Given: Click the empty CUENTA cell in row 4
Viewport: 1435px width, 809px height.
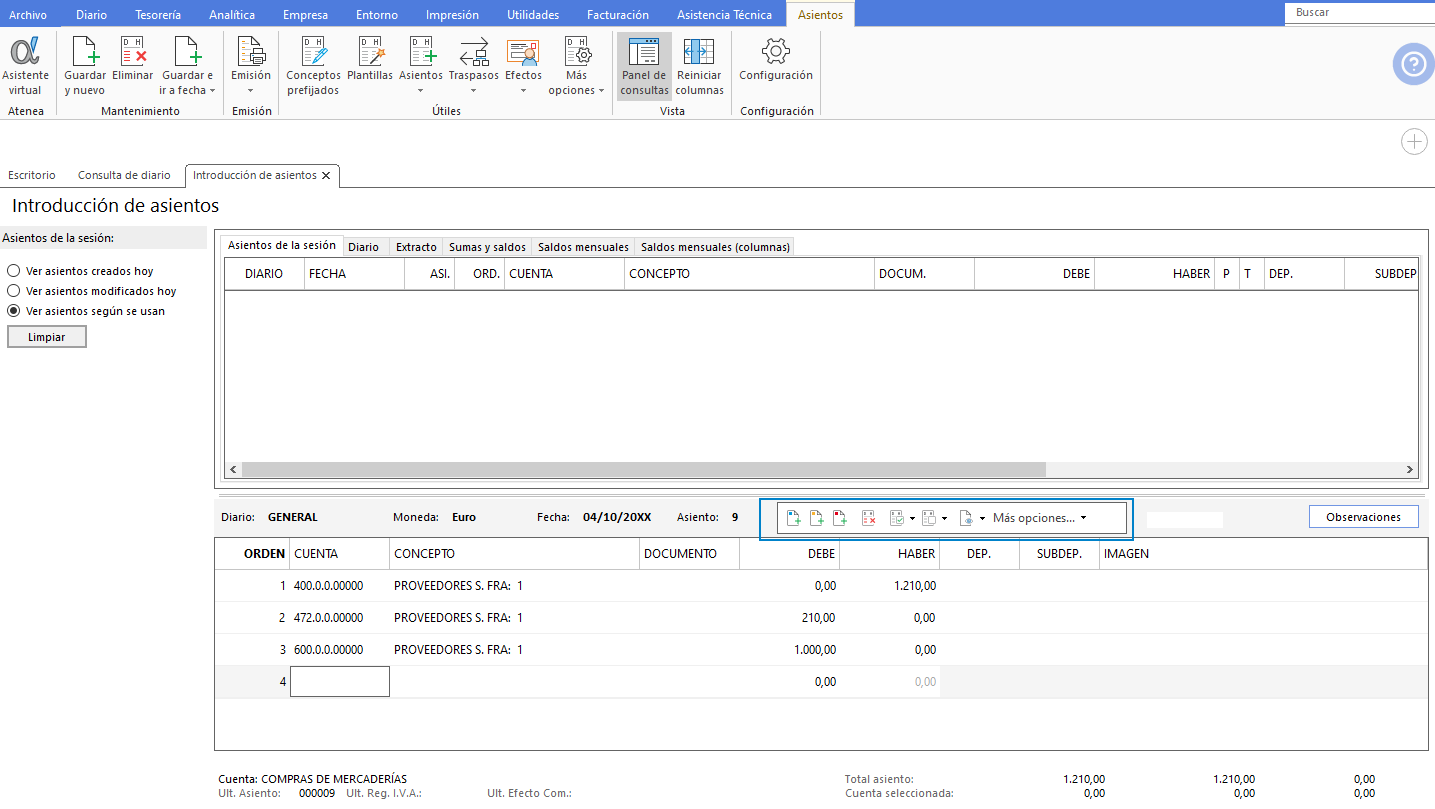Looking at the screenshot, I should pyautogui.click(x=340, y=682).
